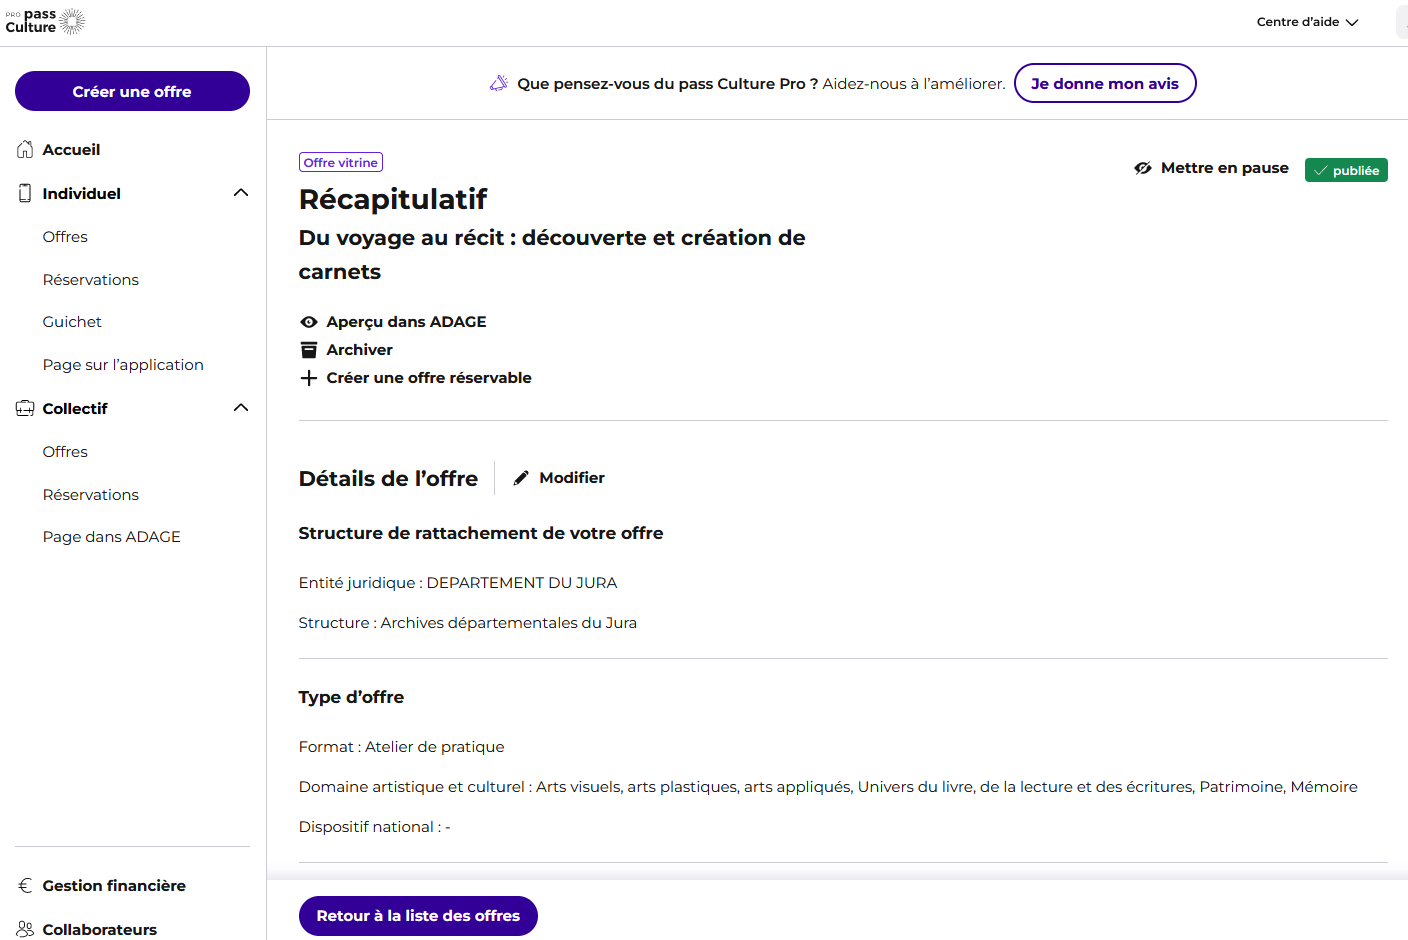Click the checkmark icon in publiée badge
The width and height of the screenshot is (1408, 940).
pyautogui.click(x=1320, y=170)
